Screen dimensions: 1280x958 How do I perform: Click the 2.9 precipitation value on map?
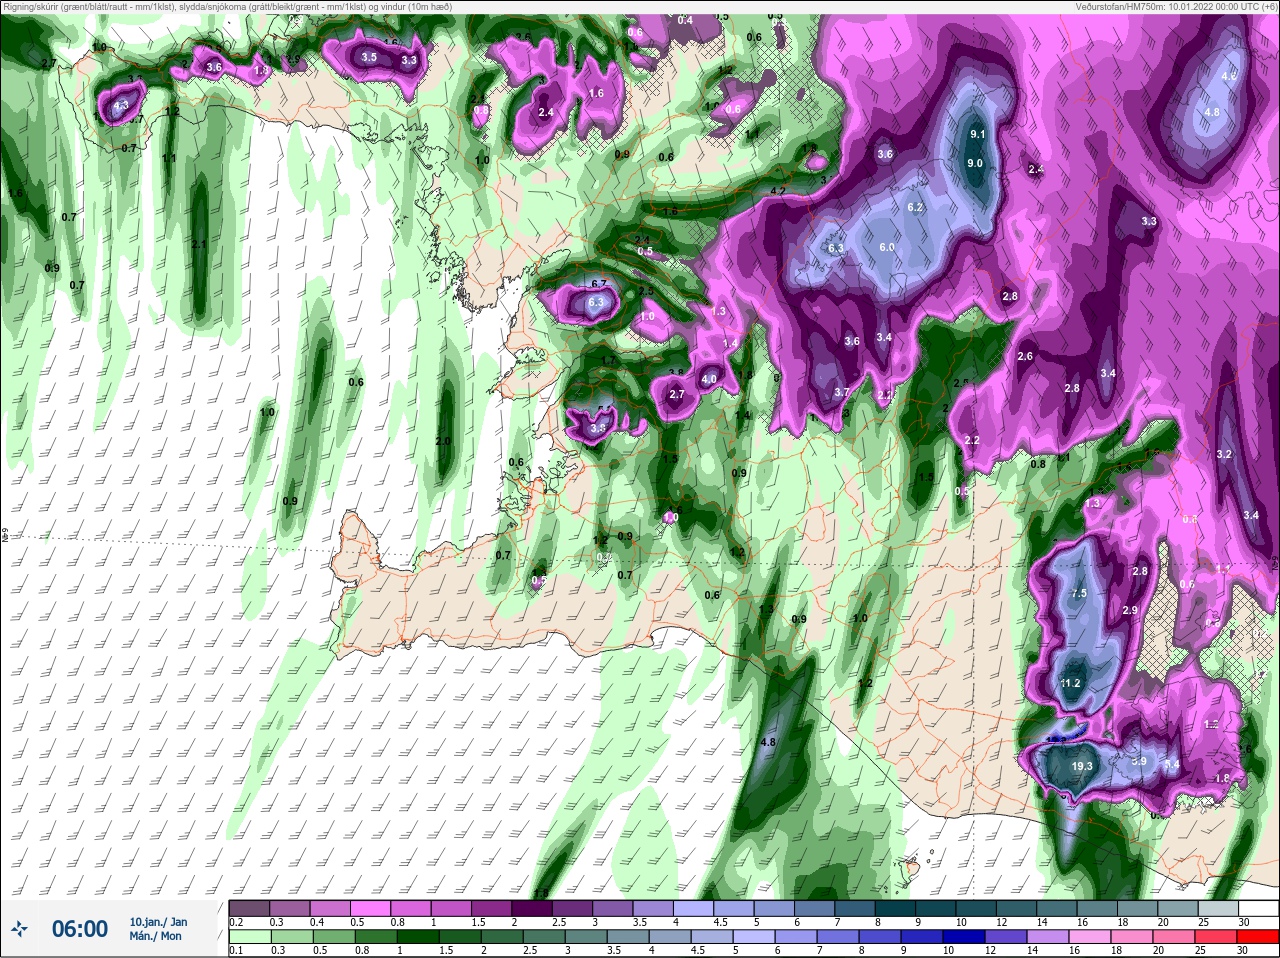(x=1130, y=610)
